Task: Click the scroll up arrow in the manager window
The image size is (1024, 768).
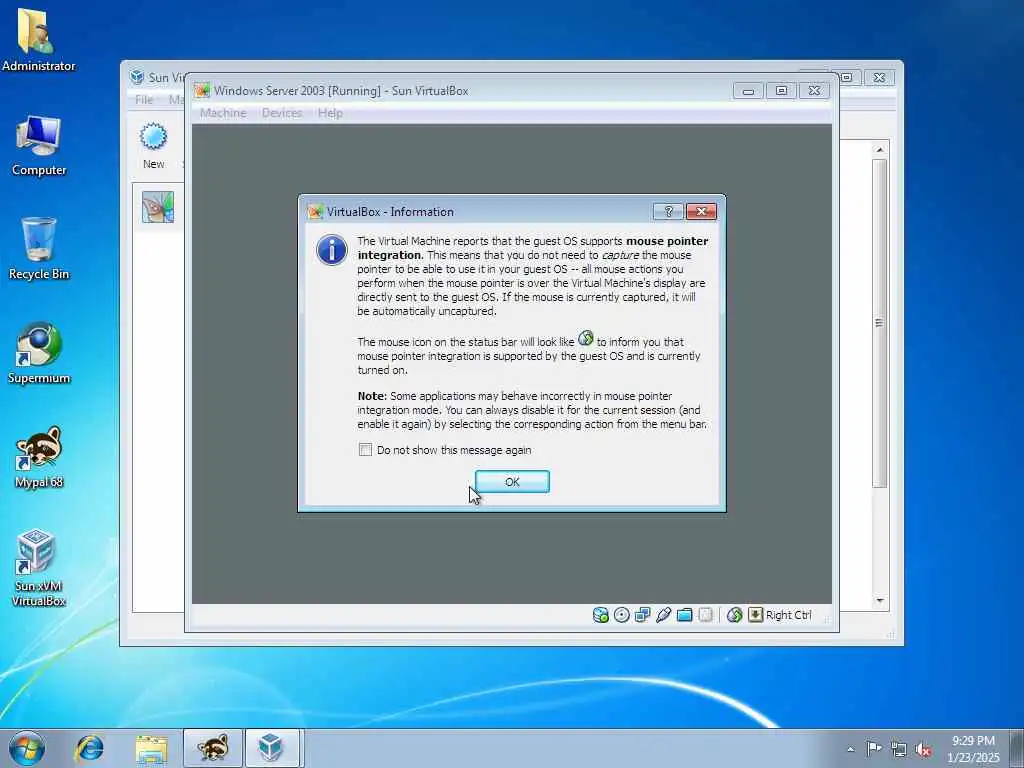Action: [x=880, y=150]
